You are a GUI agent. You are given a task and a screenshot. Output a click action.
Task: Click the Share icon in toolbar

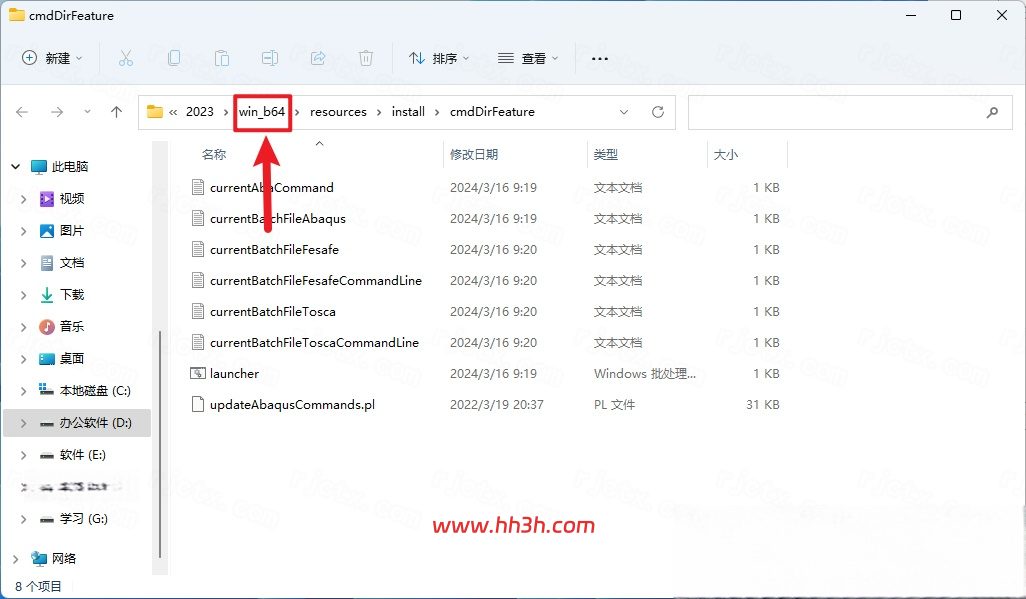[318, 58]
